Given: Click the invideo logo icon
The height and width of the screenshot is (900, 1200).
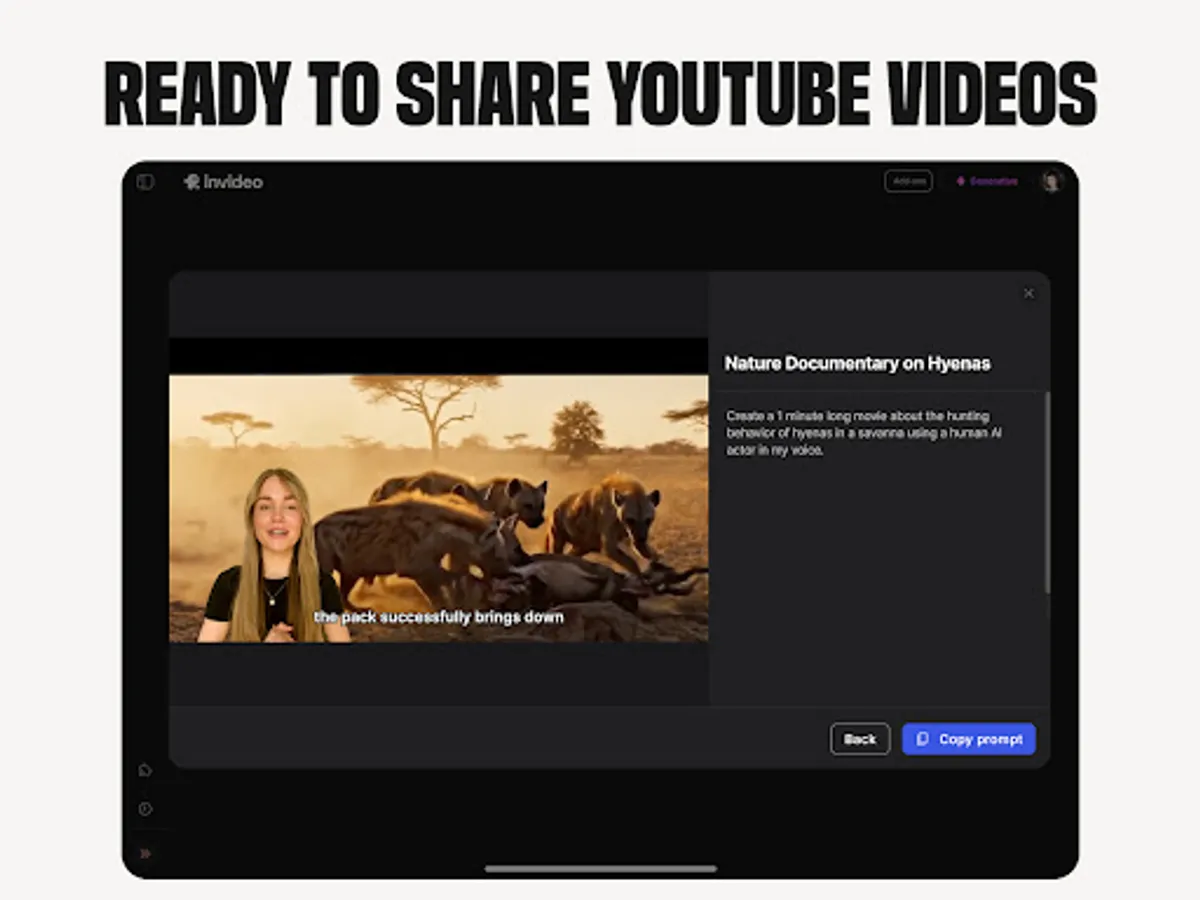Looking at the screenshot, I should [192, 181].
